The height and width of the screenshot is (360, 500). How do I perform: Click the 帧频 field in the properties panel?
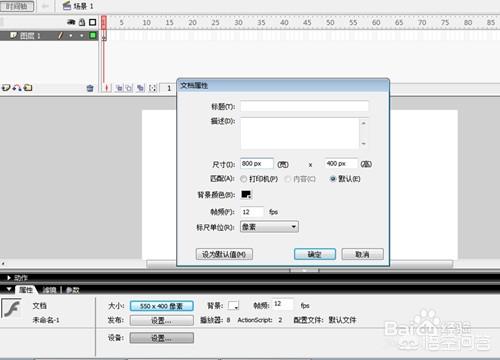[283, 304]
